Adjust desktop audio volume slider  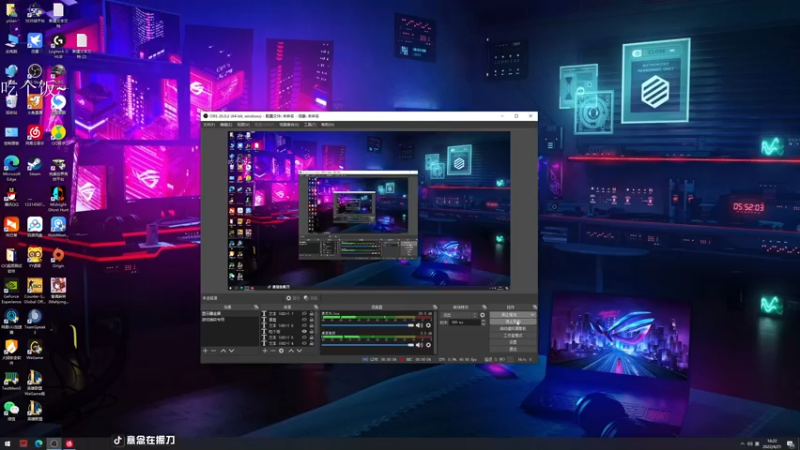(x=368, y=345)
